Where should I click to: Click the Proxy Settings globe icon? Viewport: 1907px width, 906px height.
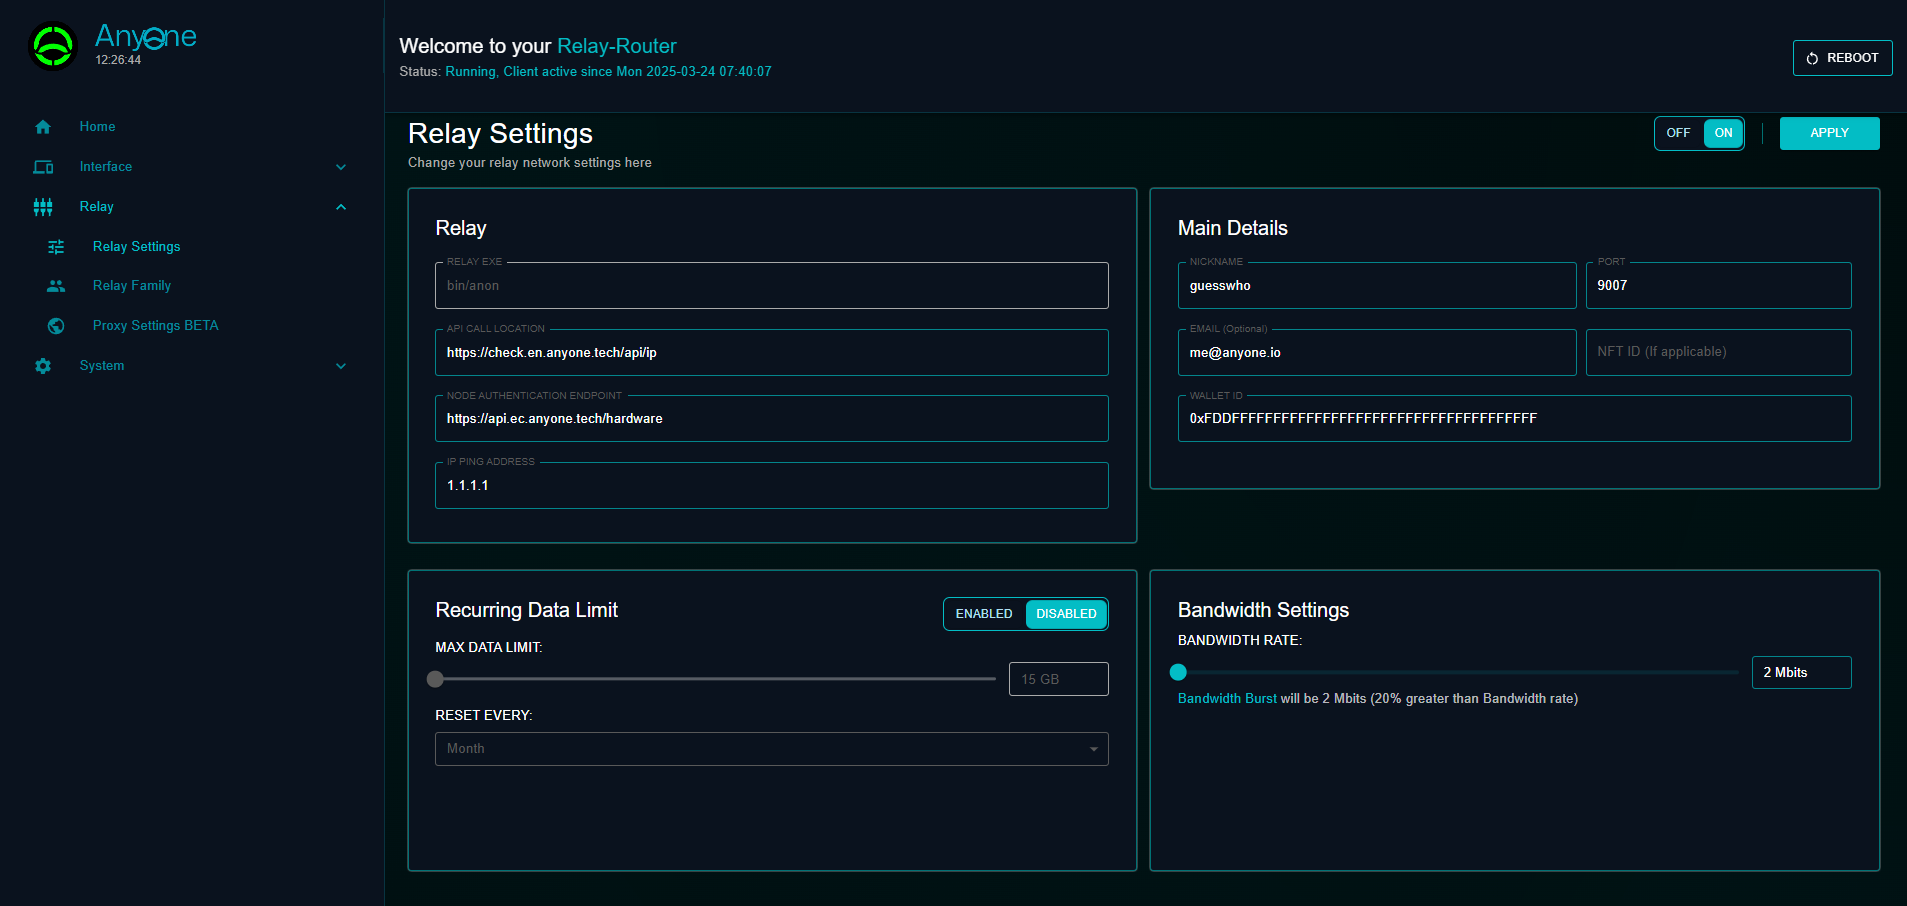point(56,326)
